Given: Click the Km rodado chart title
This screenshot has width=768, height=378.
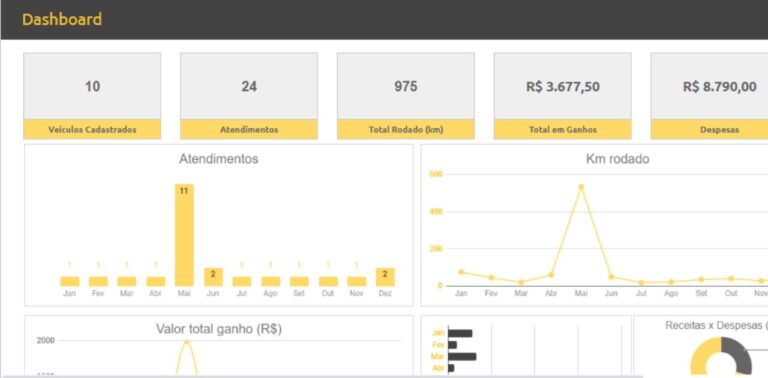Looking at the screenshot, I should click(x=617, y=159).
